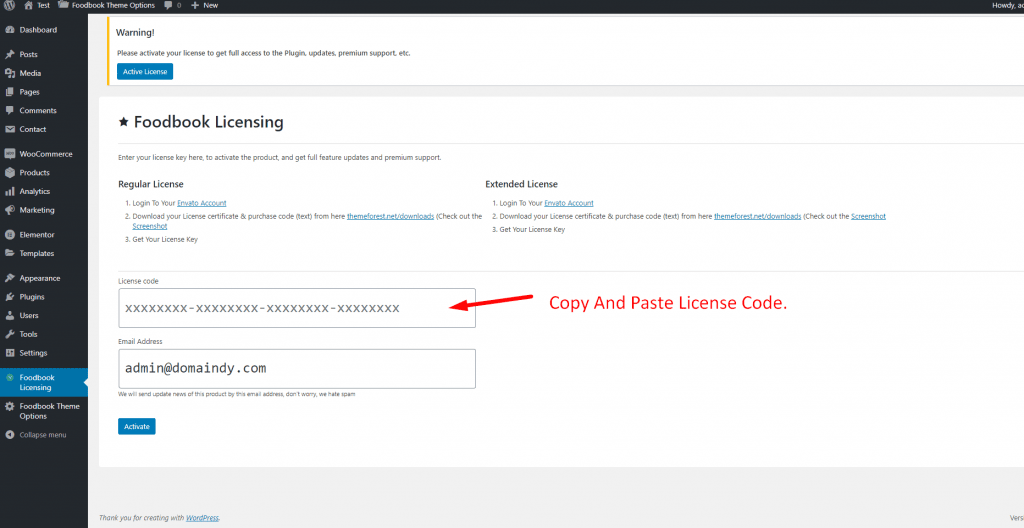
Task: Click the Plugins plug icon
Action: click(x=10, y=297)
